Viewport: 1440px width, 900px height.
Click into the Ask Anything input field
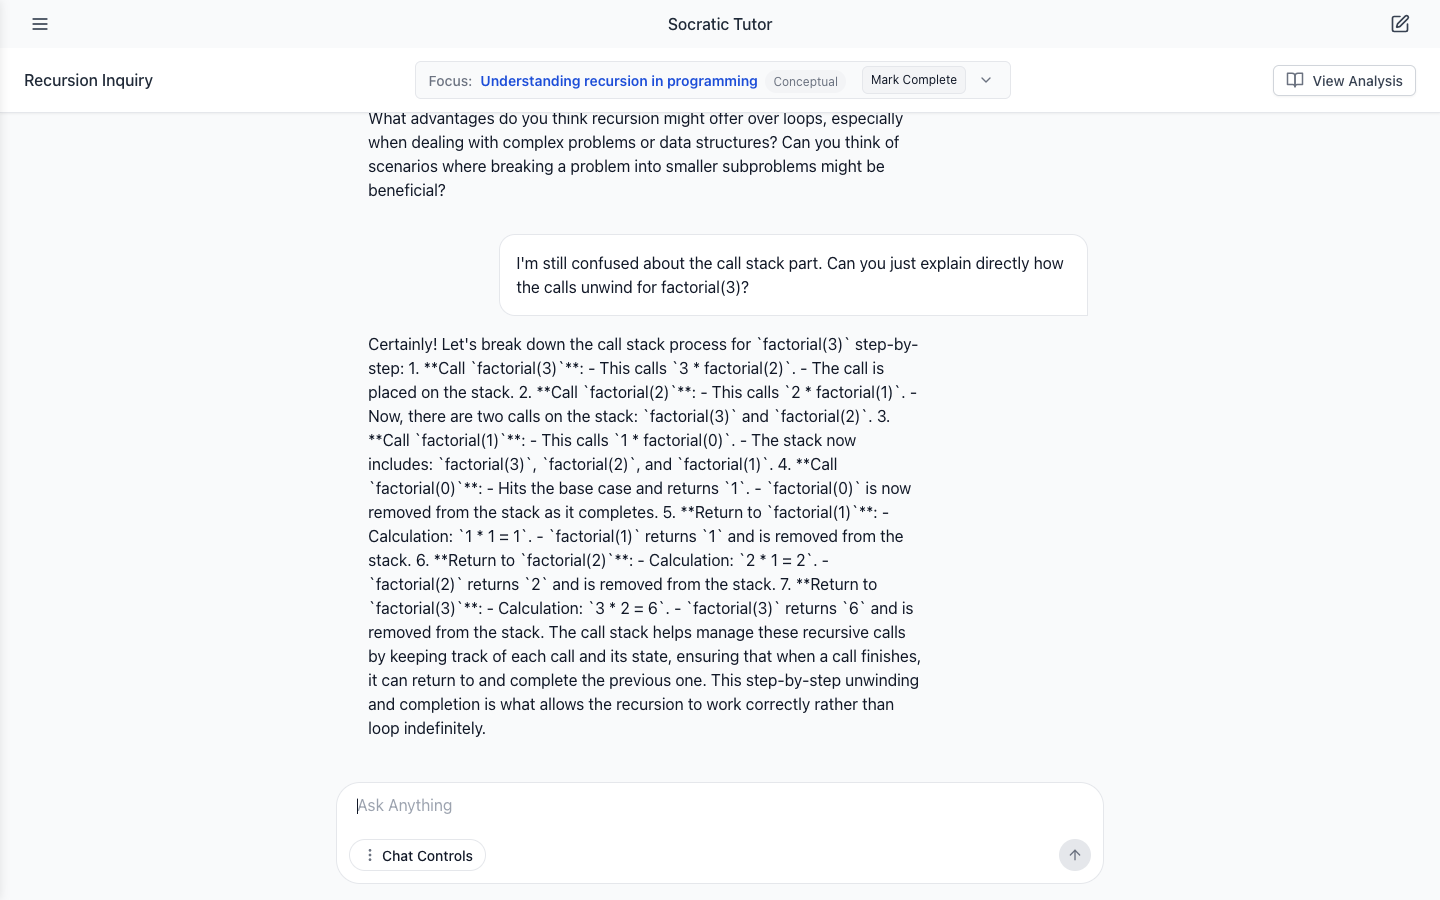720,806
